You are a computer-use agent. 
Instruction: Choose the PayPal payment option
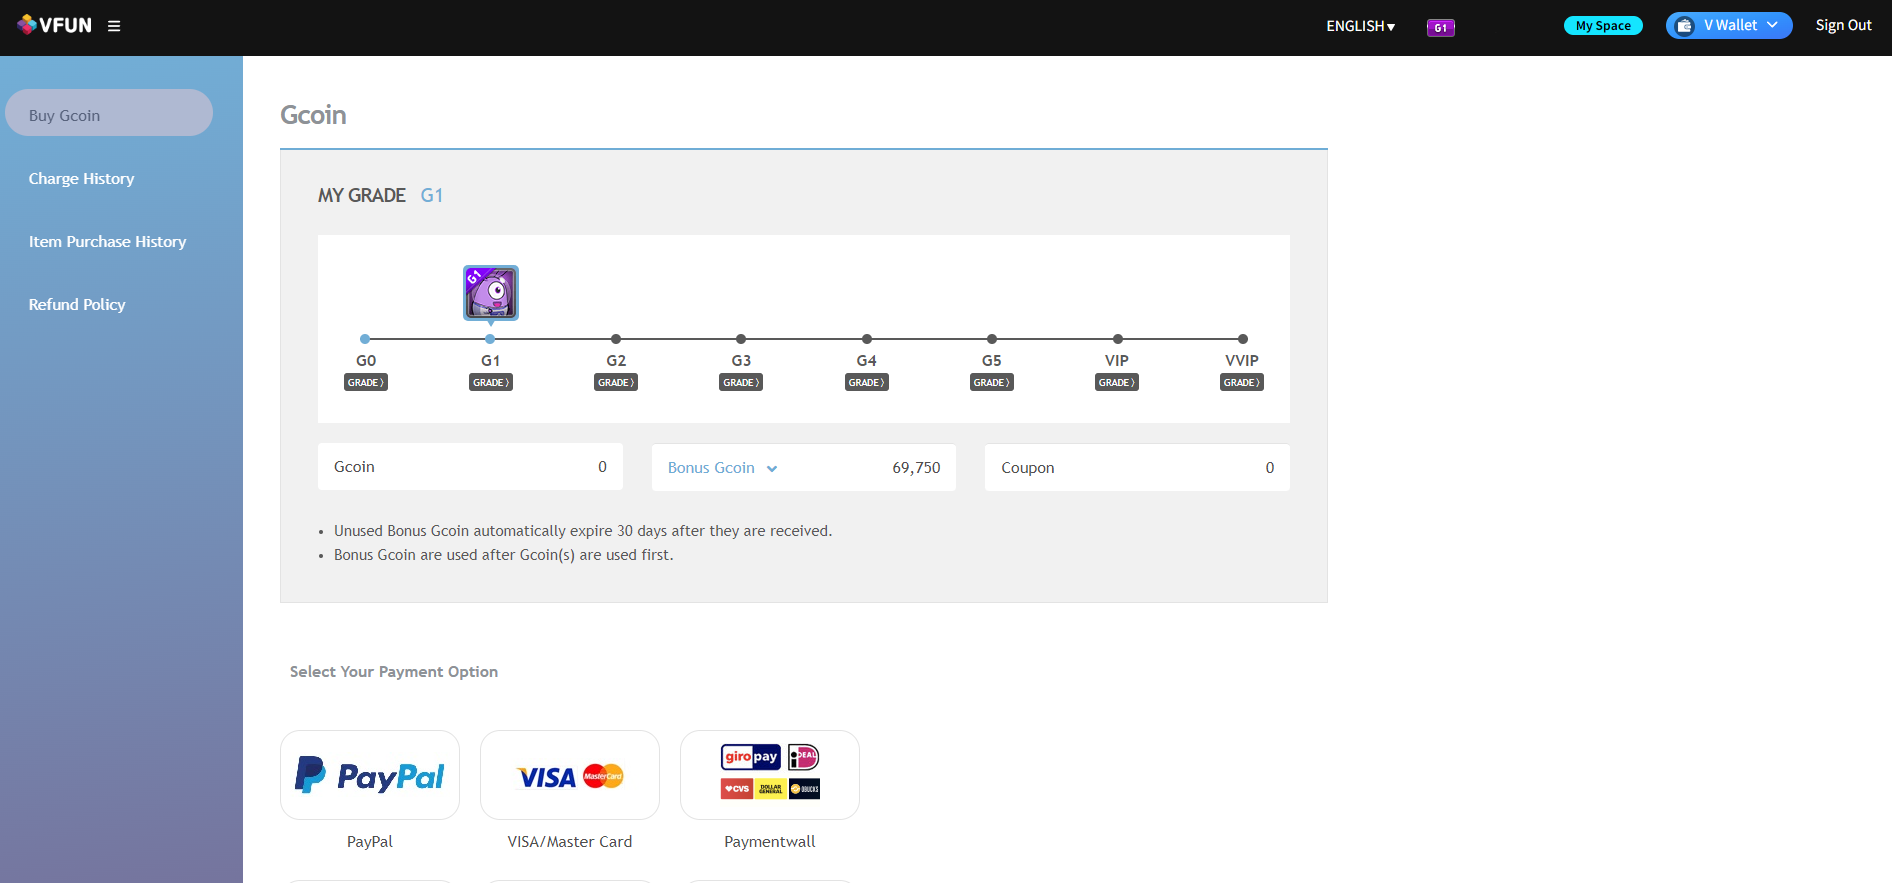click(x=370, y=775)
